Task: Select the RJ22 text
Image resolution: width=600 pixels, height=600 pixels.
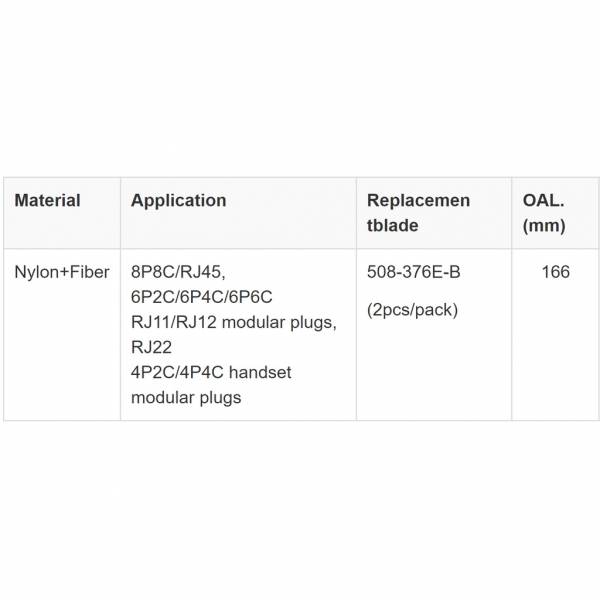Action: pyautogui.click(x=151, y=347)
